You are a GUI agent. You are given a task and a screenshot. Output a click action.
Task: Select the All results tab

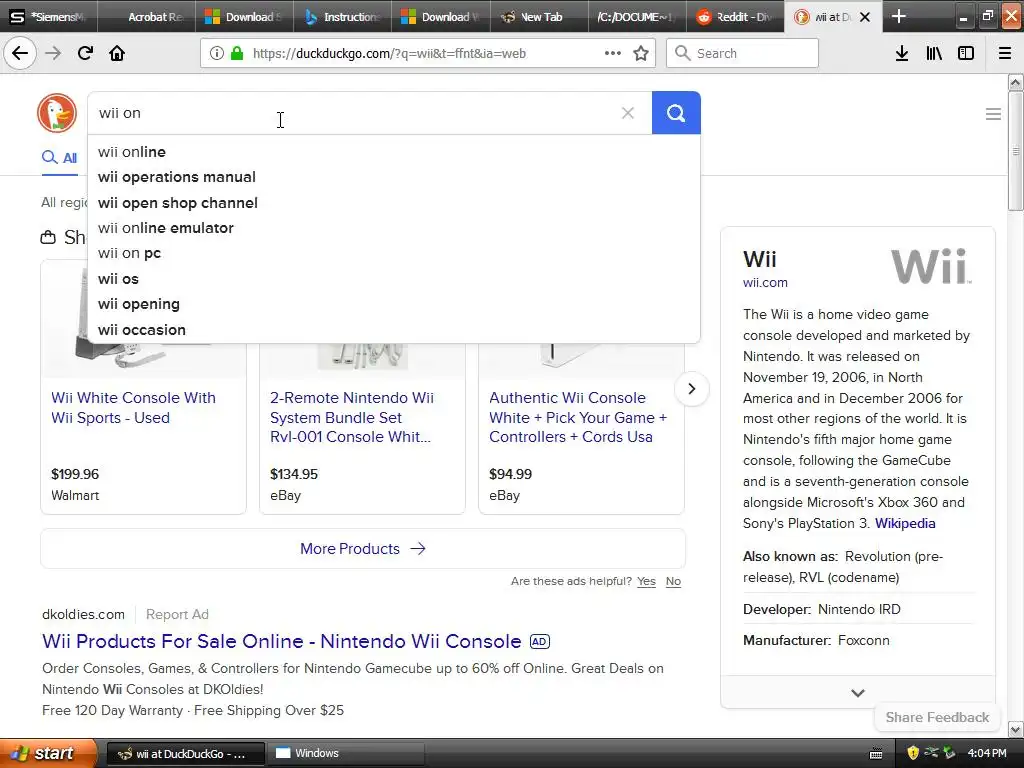coord(59,158)
